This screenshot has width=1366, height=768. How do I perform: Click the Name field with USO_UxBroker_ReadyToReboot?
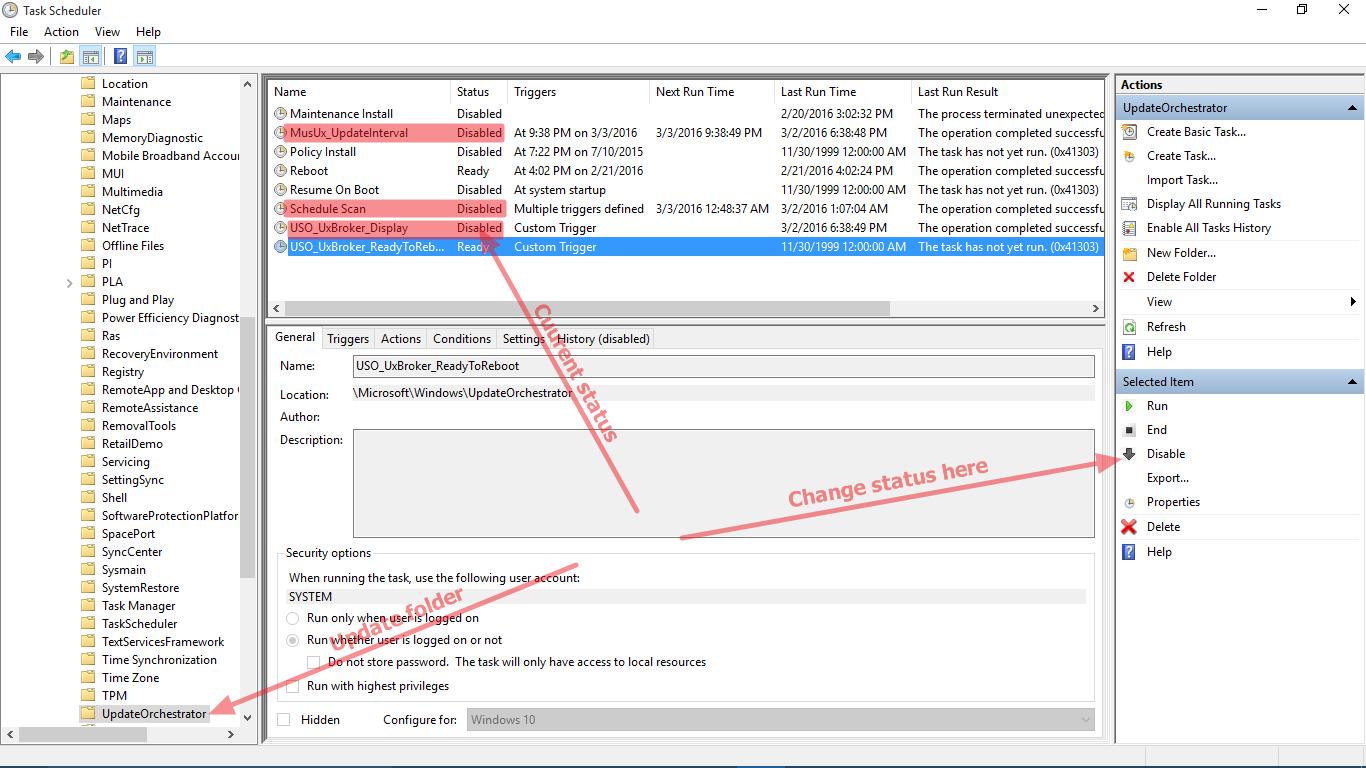point(724,366)
